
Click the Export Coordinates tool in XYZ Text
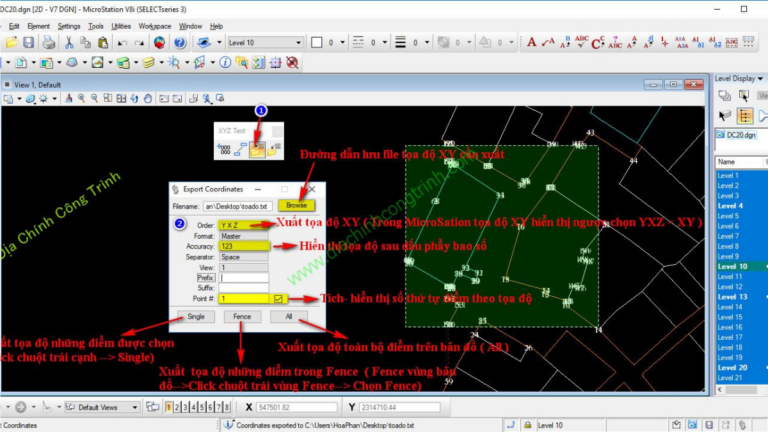258,148
